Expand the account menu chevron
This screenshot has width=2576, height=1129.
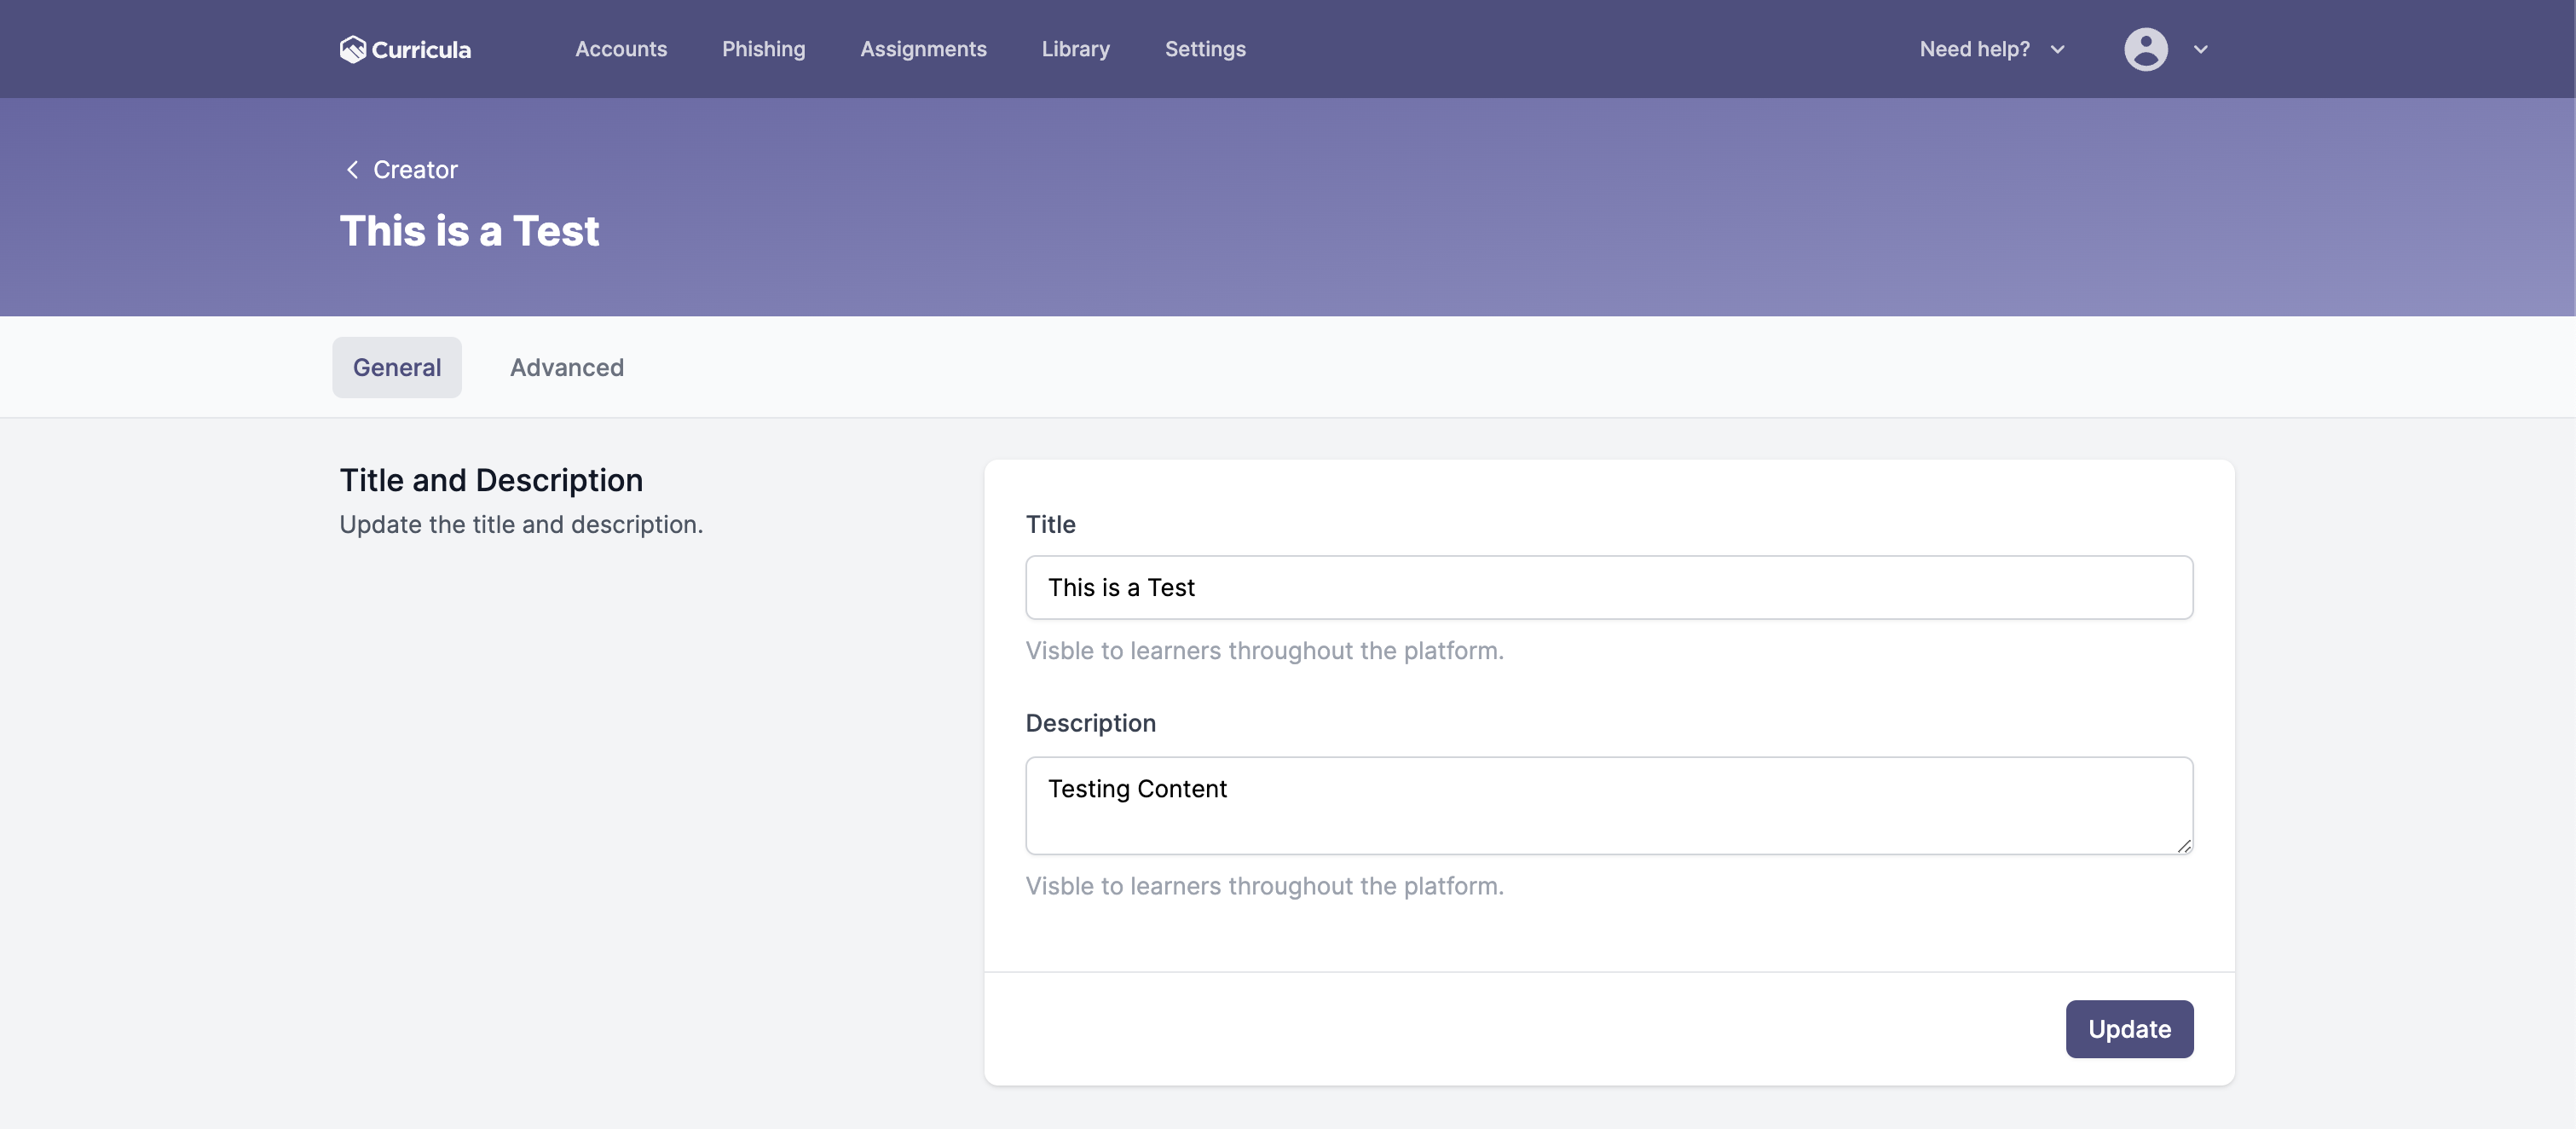point(2201,49)
